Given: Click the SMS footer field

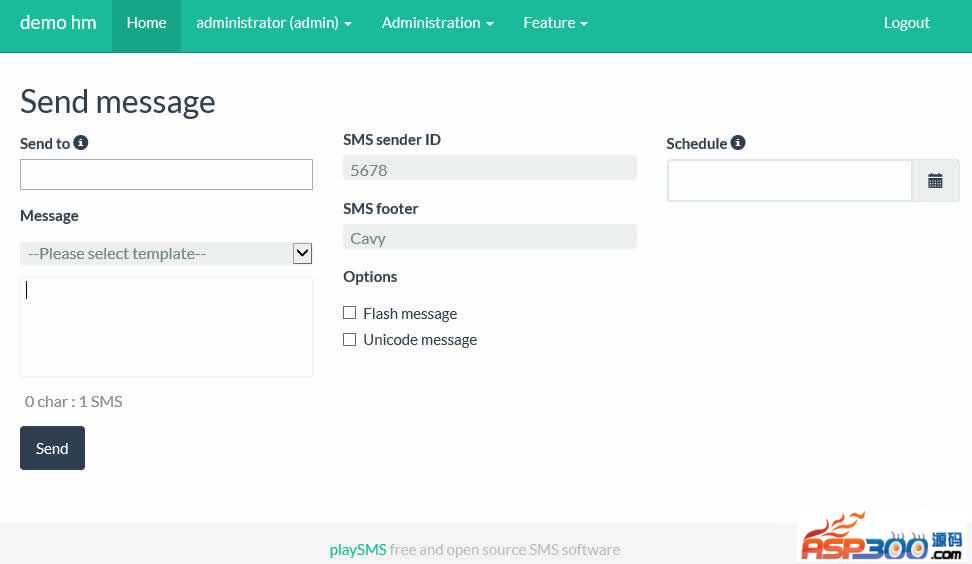Looking at the screenshot, I should [x=489, y=238].
